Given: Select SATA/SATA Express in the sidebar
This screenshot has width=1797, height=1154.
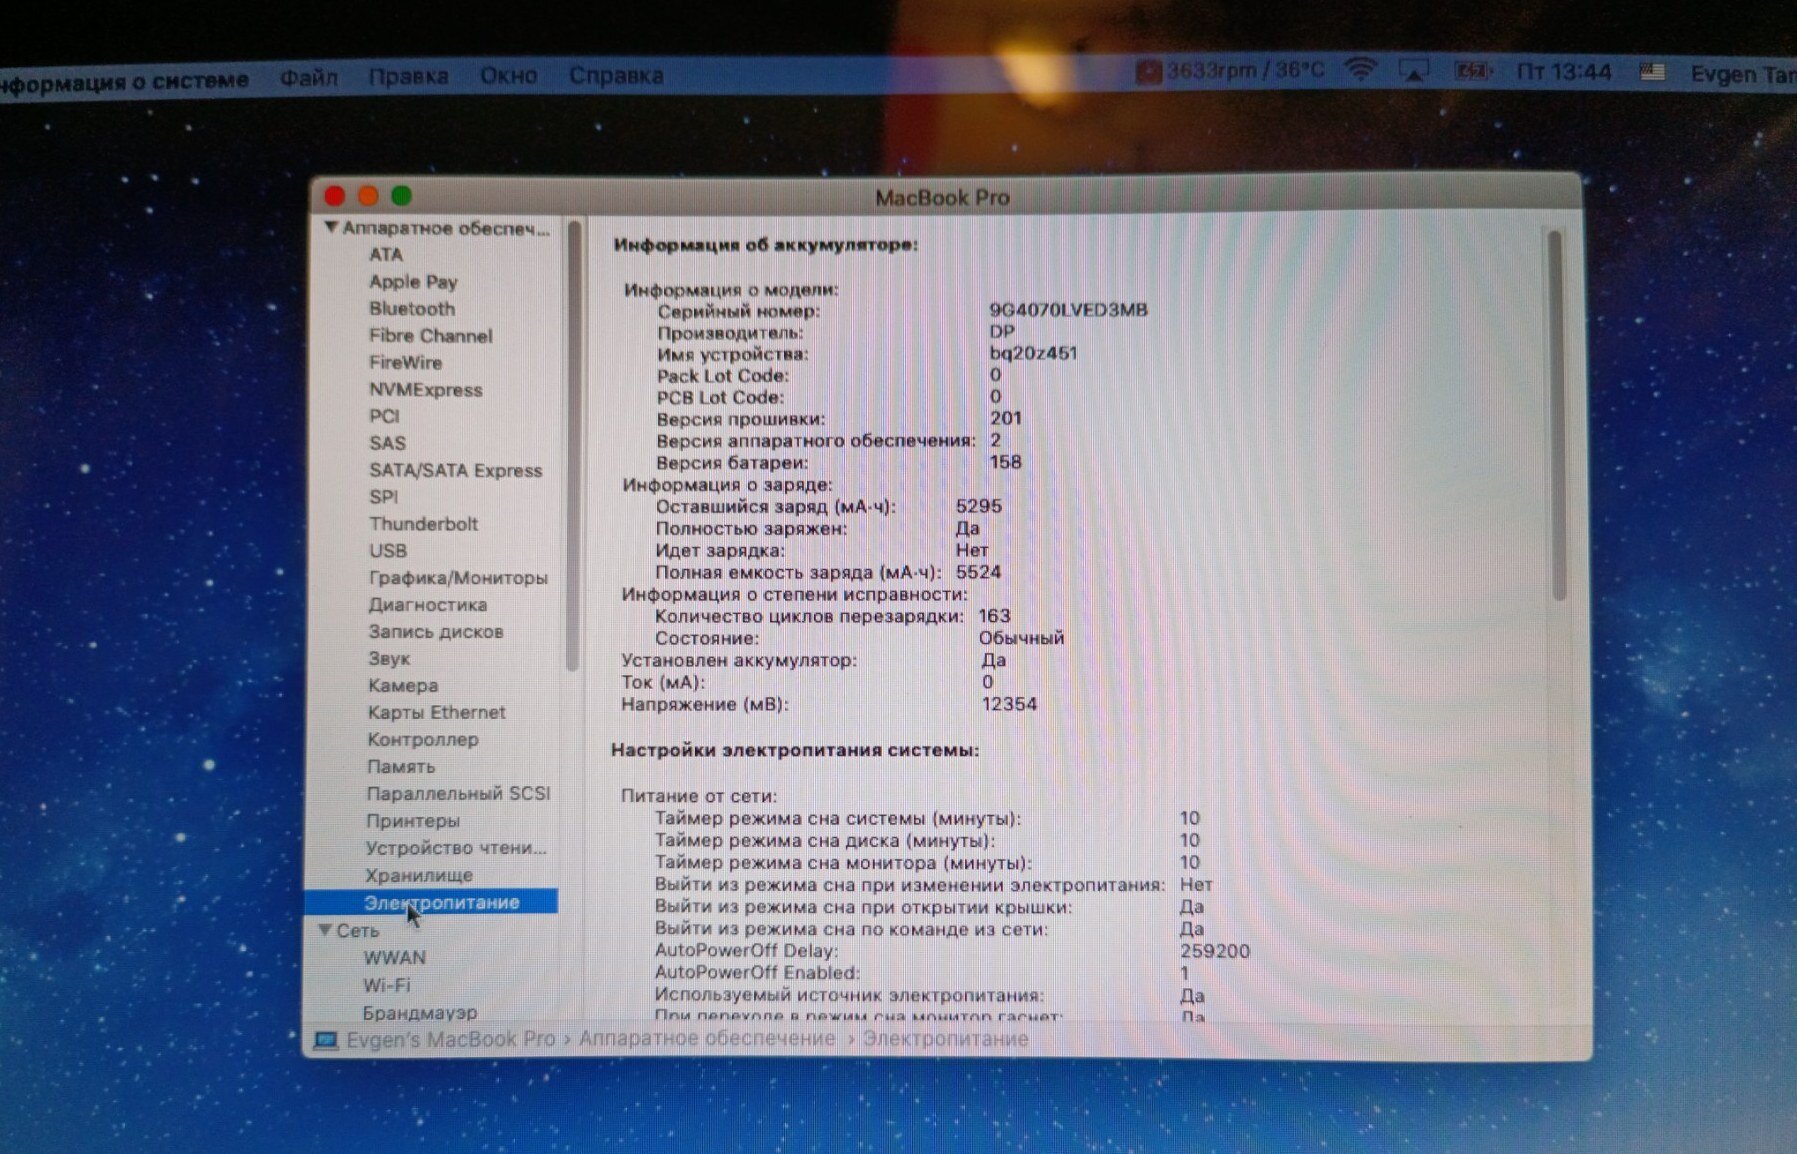Looking at the screenshot, I should (x=455, y=470).
